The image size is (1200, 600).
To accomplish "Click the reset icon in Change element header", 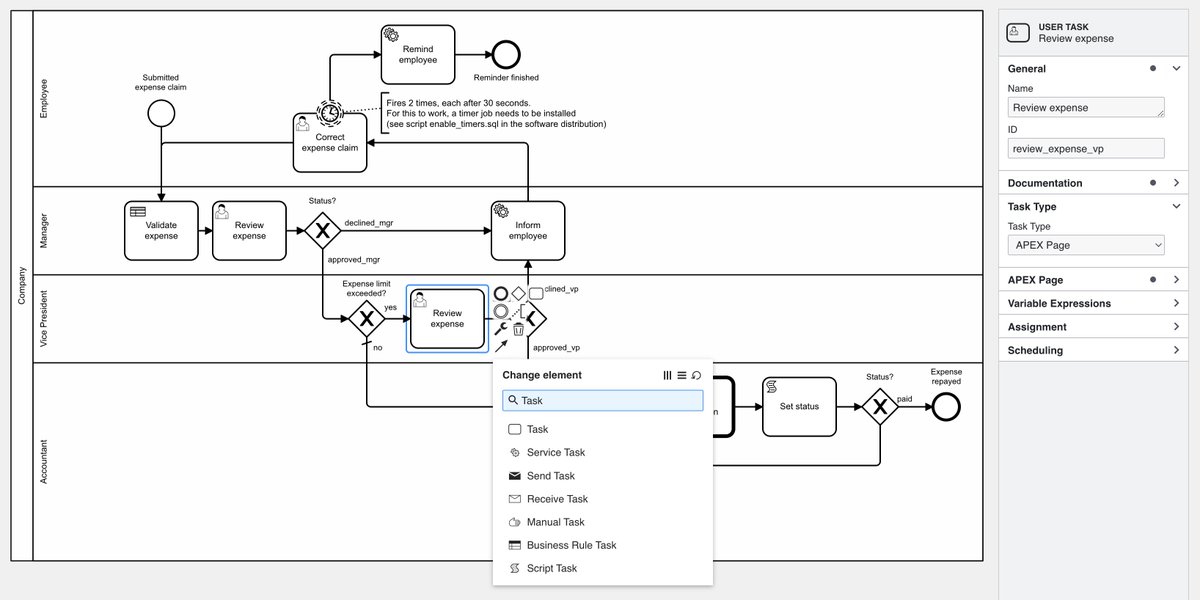I will pyautogui.click(x=696, y=375).
